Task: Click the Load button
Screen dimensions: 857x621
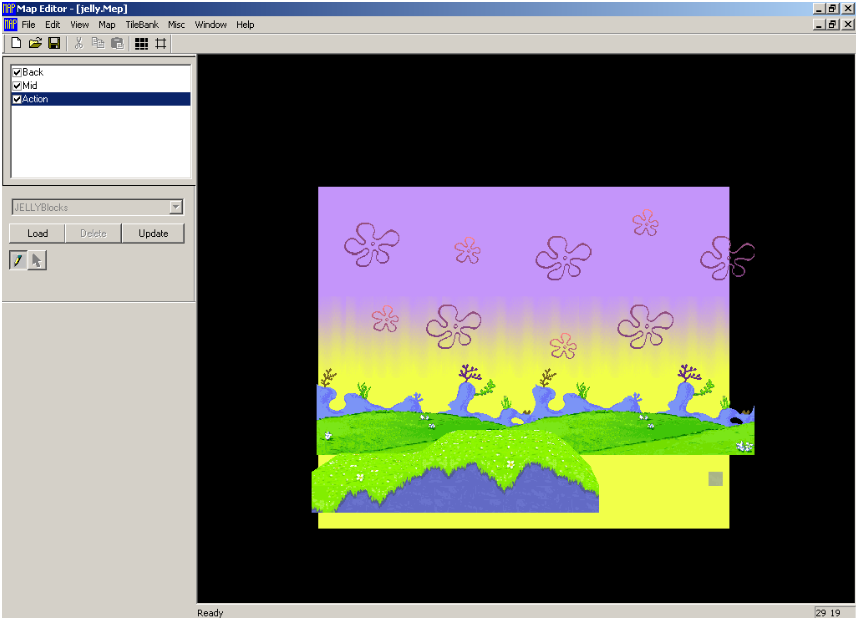Action: 37,233
